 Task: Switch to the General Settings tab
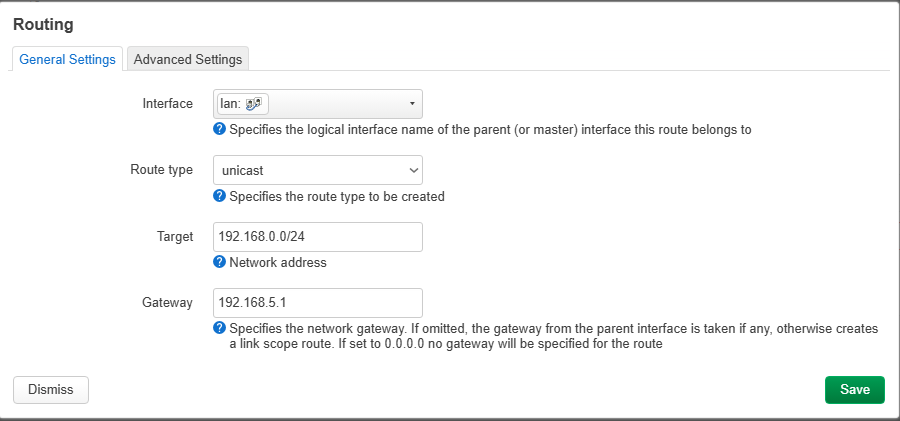pyautogui.click(x=67, y=59)
